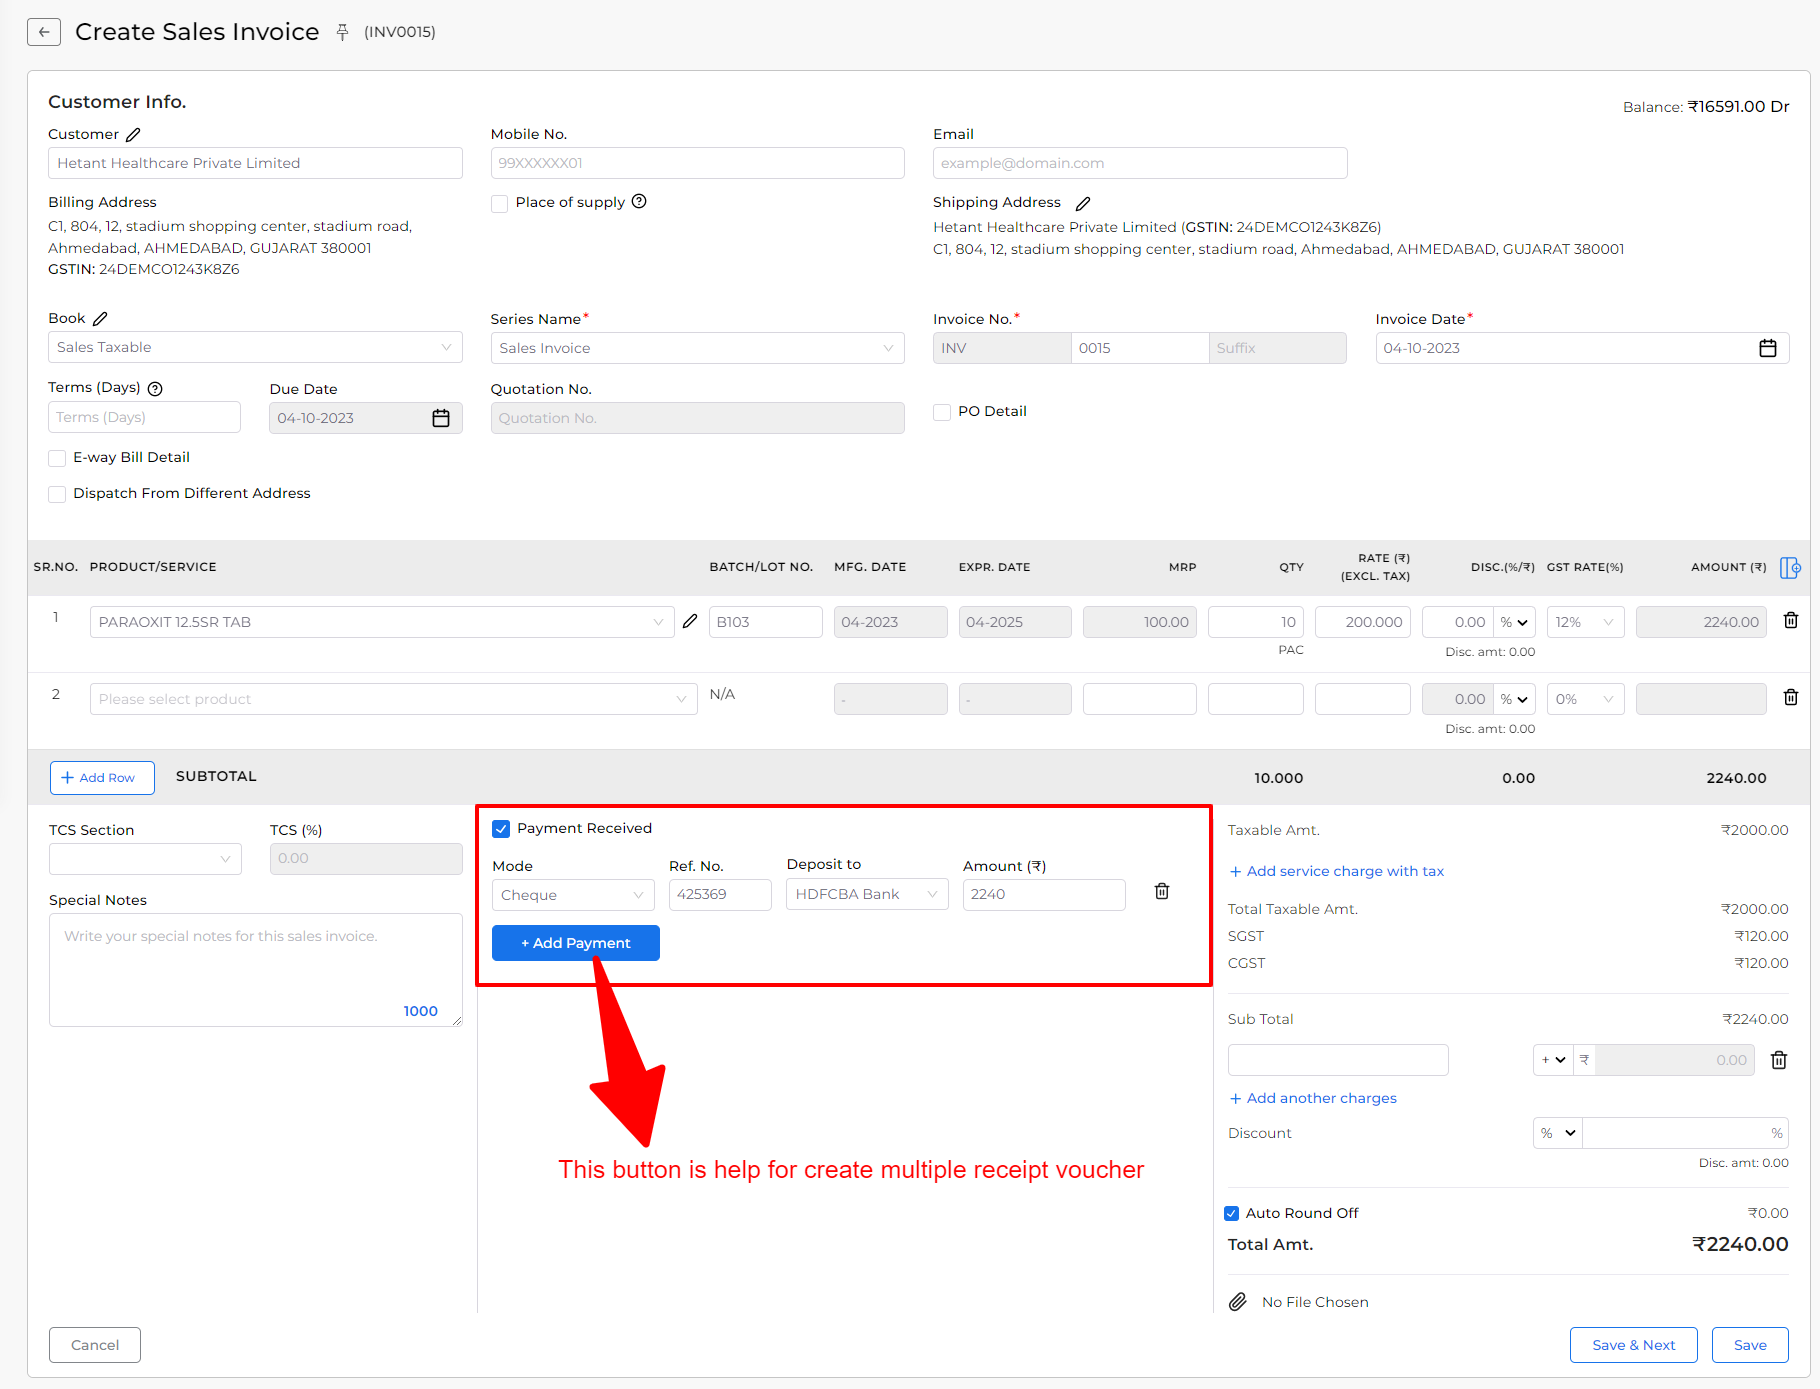Edit PARAOXIT 12.5SR TAB product pencil
This screenshot has width=1820, height=1389.
click(690, 621)
